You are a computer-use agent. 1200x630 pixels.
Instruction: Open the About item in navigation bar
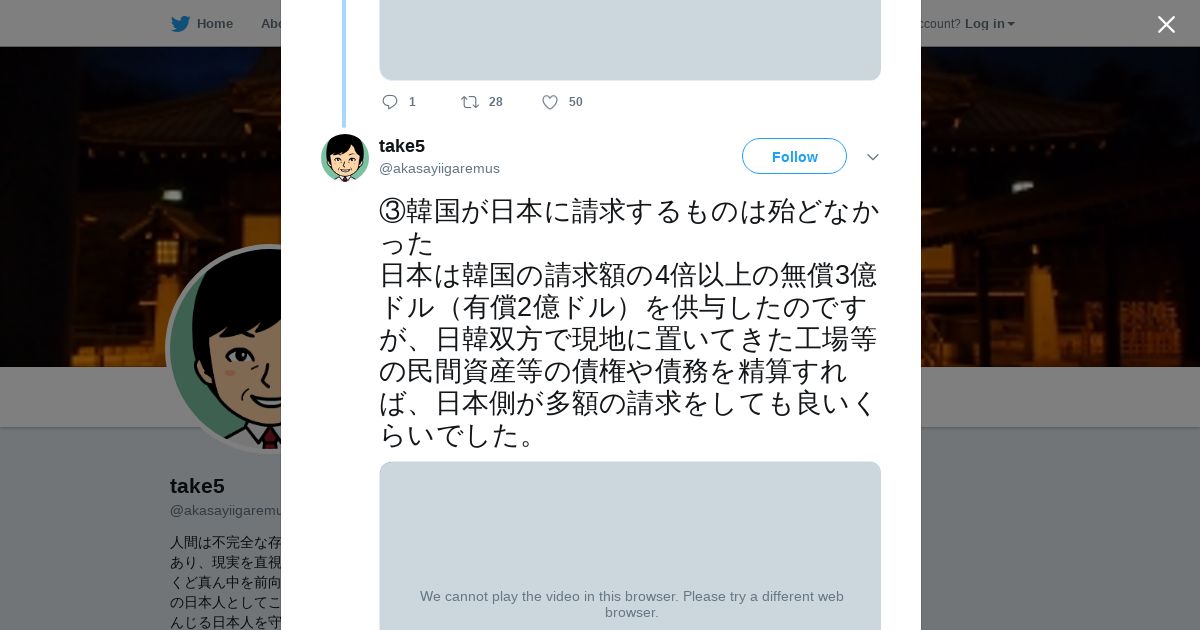pos(270,24)
